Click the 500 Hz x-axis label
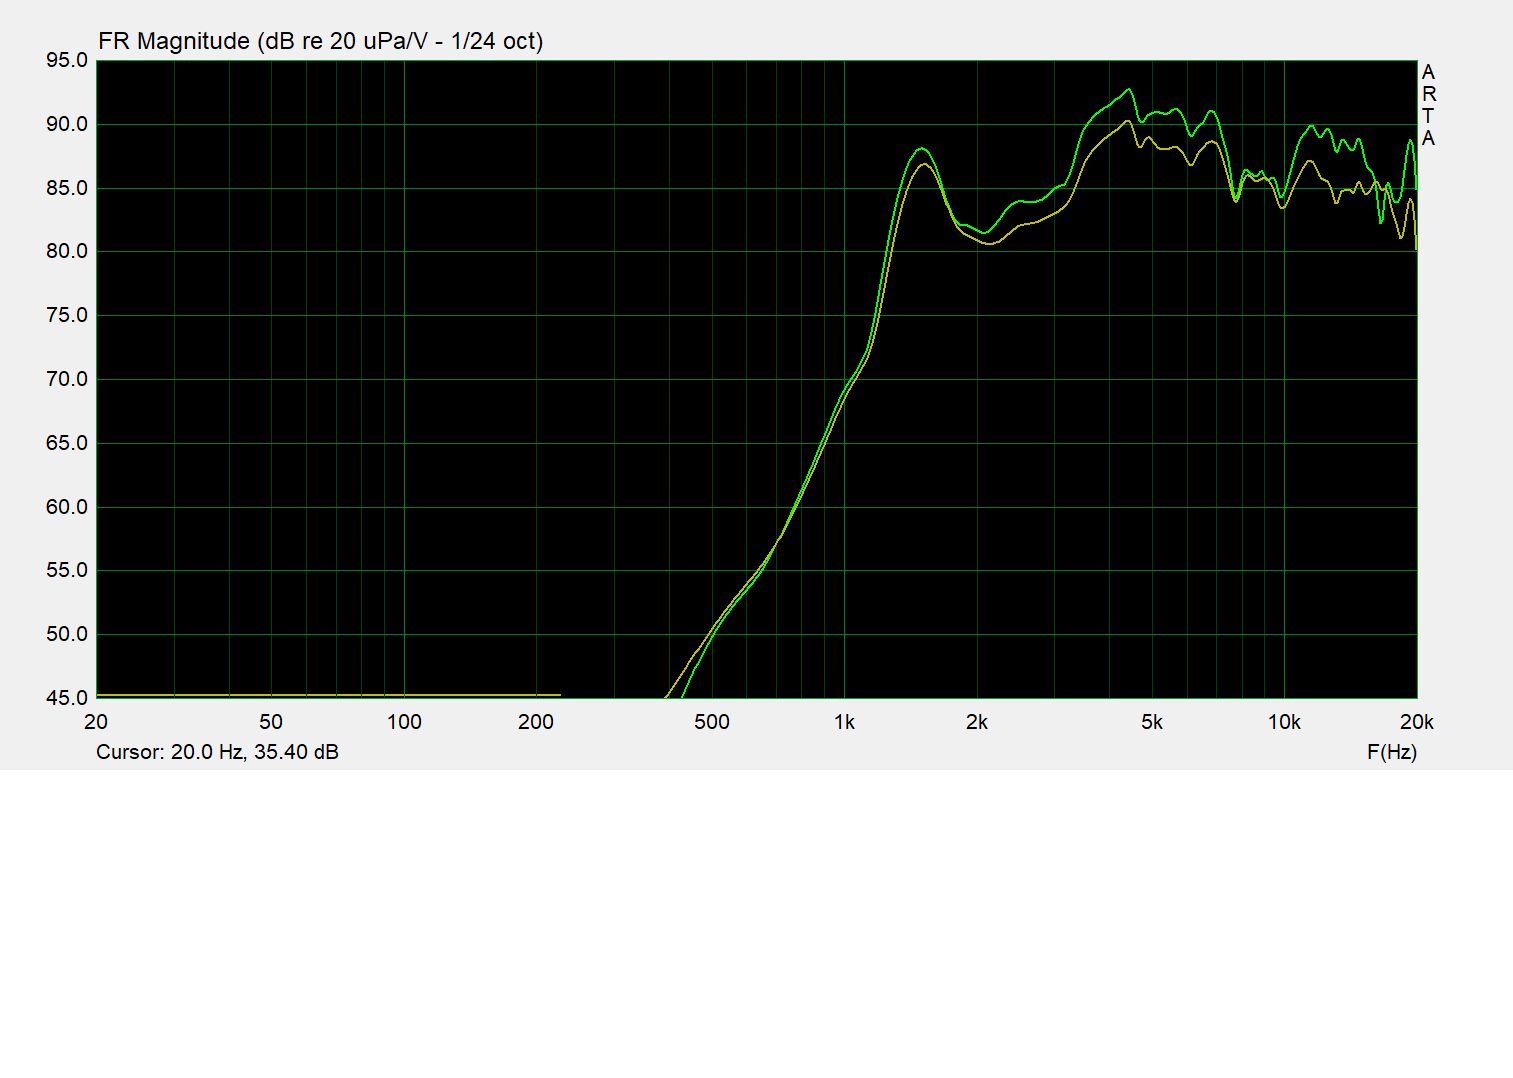1513x1078 pixels. (711, 722)
